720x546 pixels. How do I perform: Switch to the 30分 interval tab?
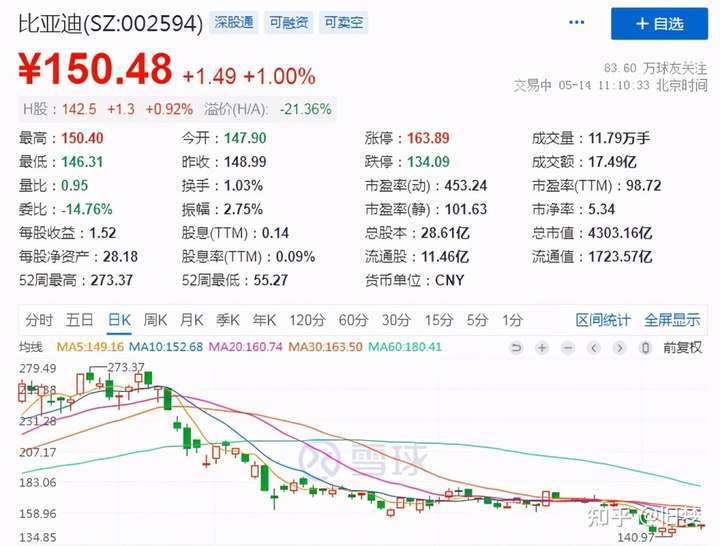(x=396, y=320)
